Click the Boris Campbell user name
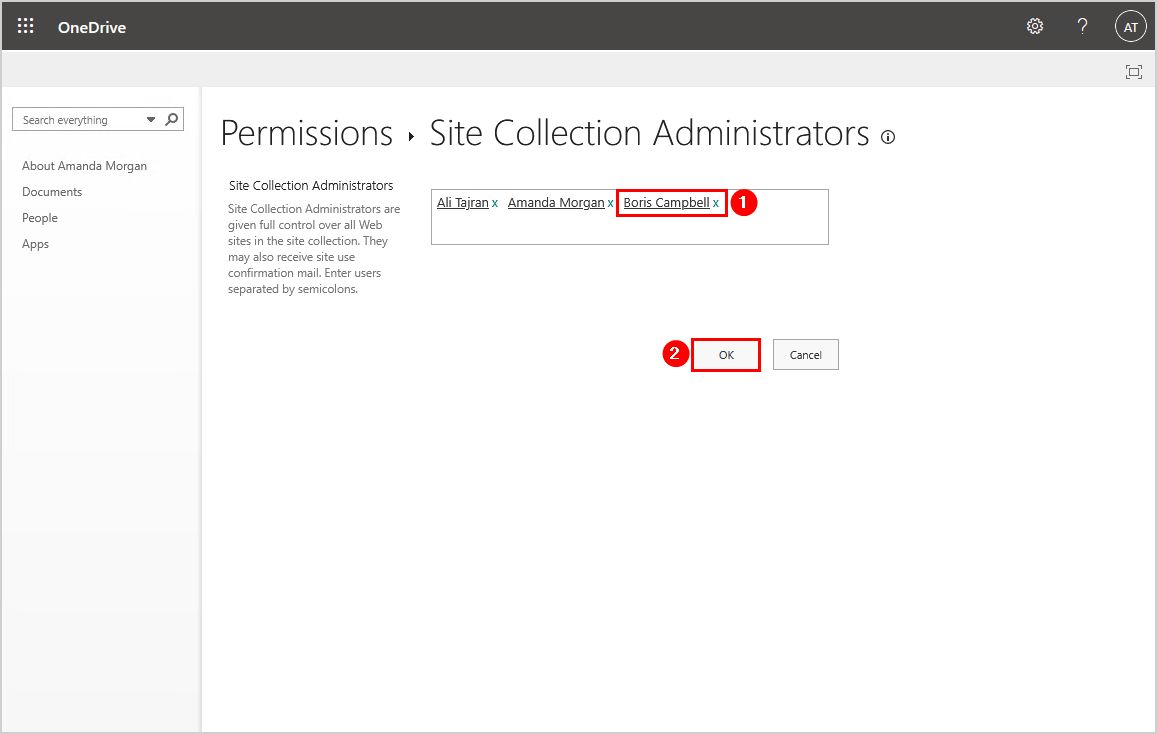The height and width of the screenshot is (734, 1157). click(666, 203)
